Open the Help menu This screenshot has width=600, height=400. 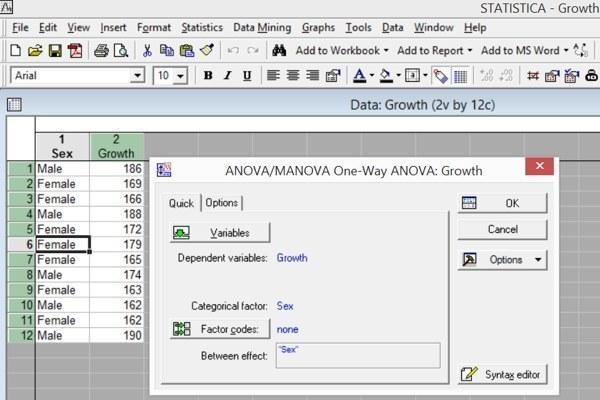tap(475, 28)
